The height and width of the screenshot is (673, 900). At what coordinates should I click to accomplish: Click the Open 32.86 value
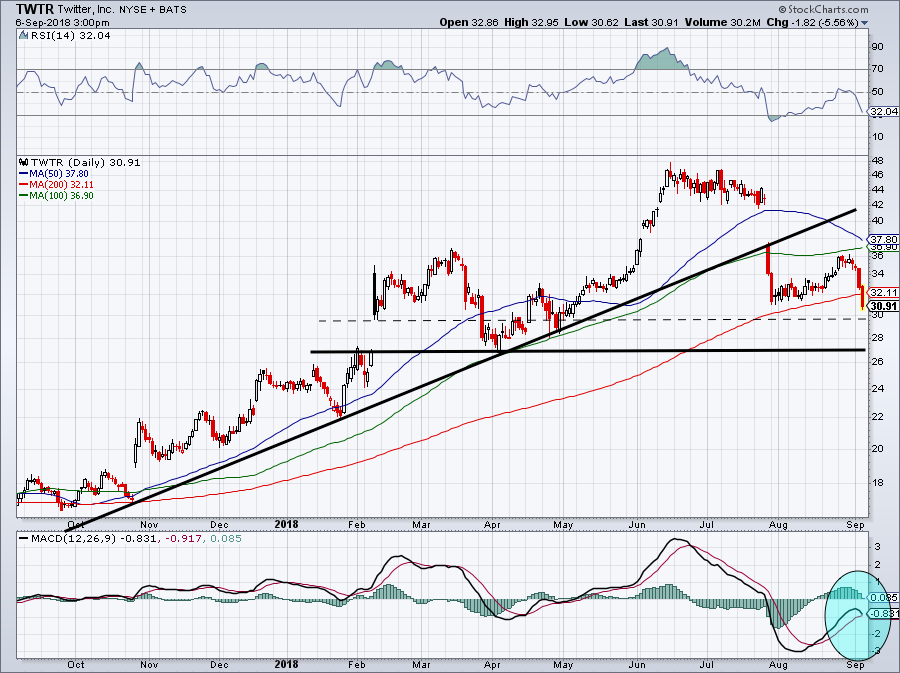click(x=470, y=22)
